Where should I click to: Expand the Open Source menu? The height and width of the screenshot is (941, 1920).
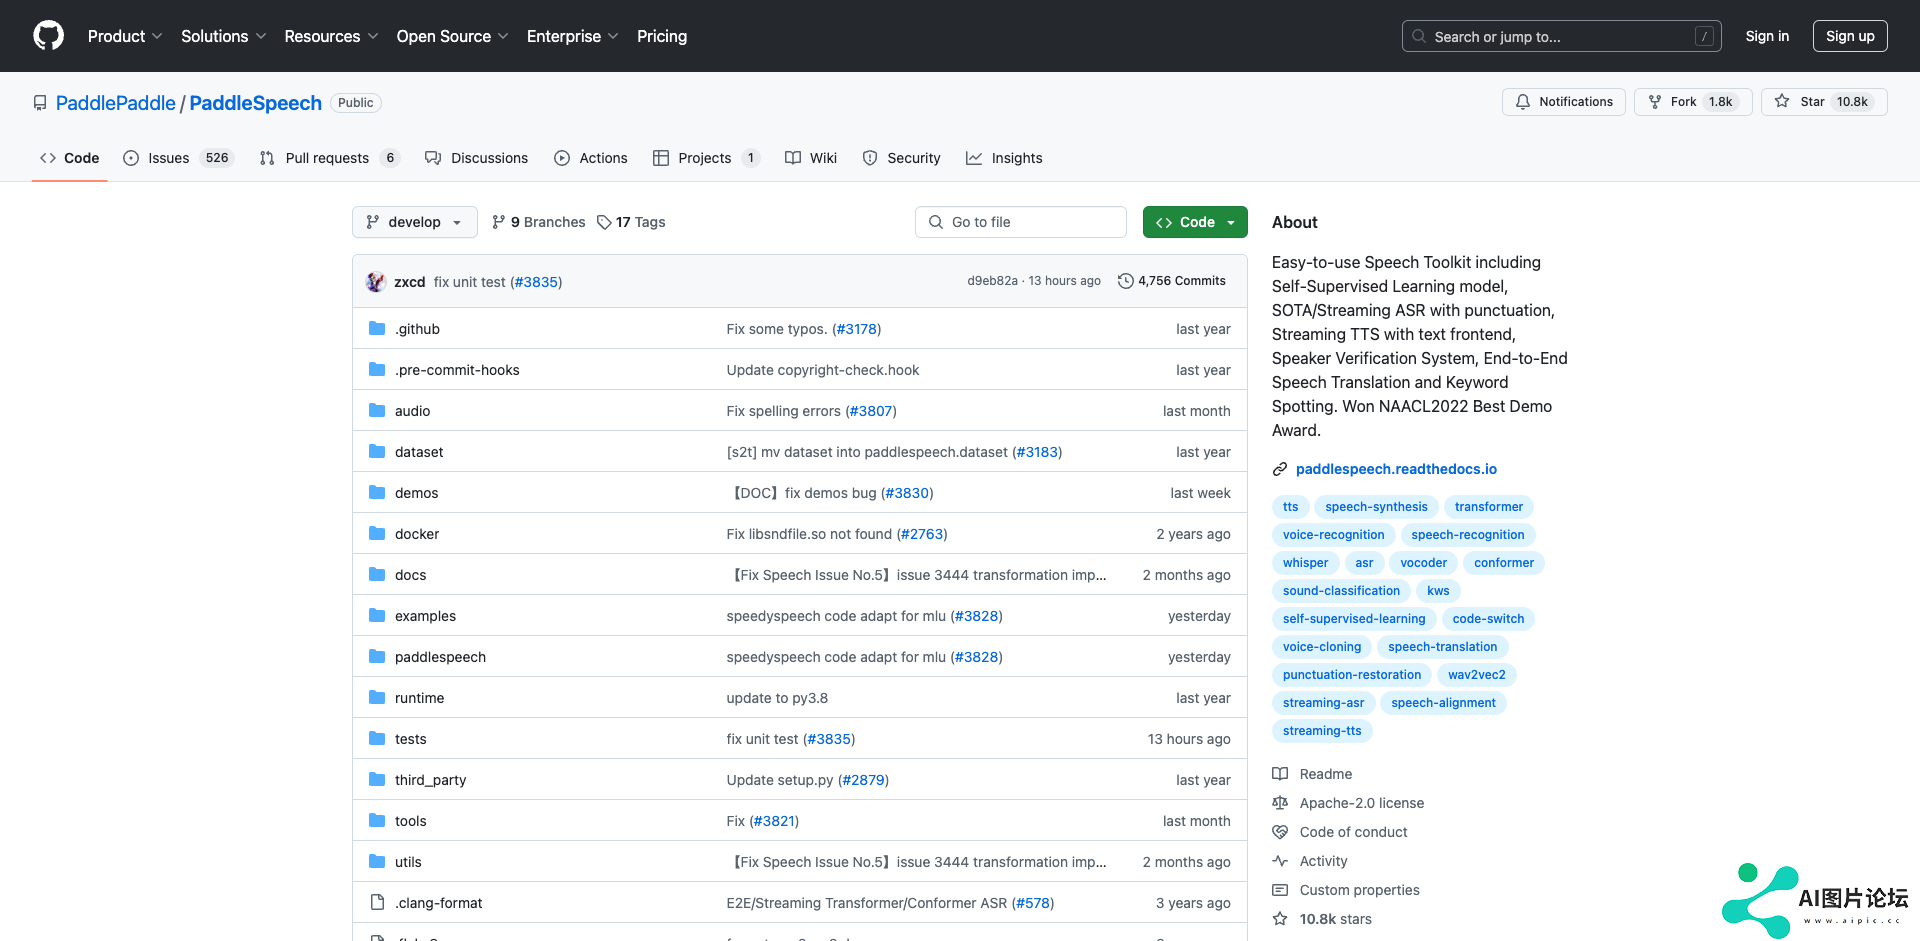point(453,36)
